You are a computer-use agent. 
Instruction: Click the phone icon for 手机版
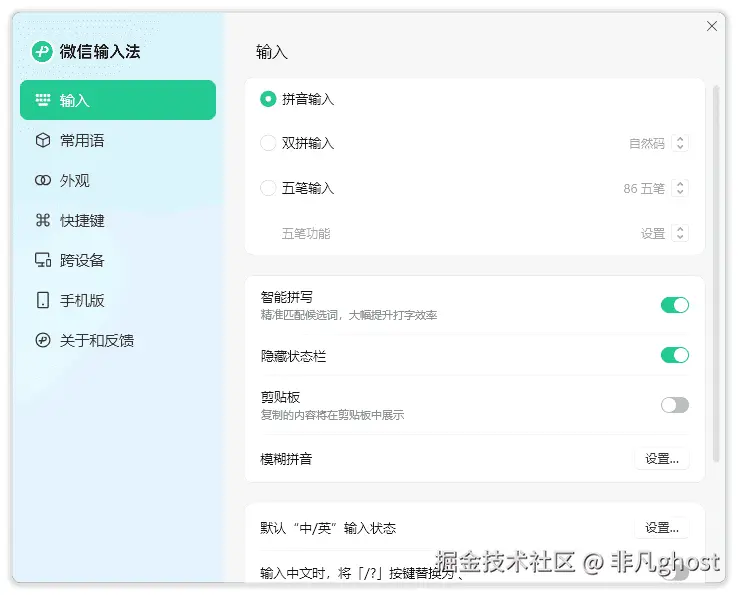[x=43, y=301]
